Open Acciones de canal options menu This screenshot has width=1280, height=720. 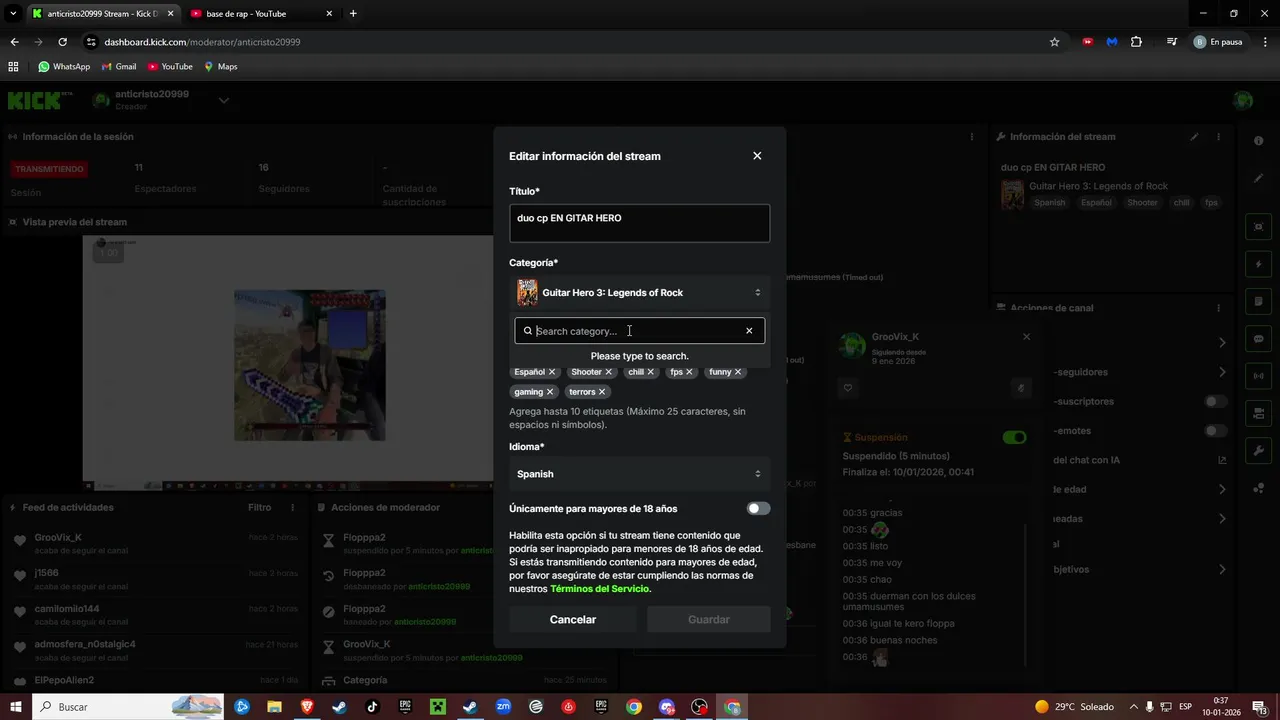coord(1218,308)
